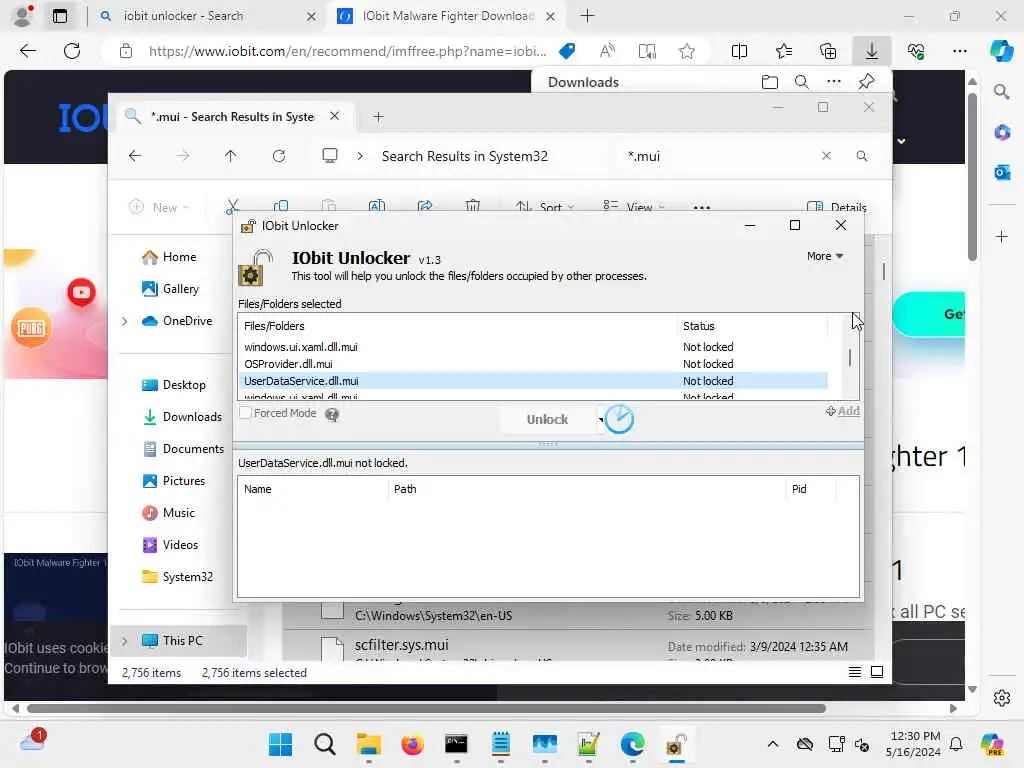Click the Pid column header

click(810, 489)
